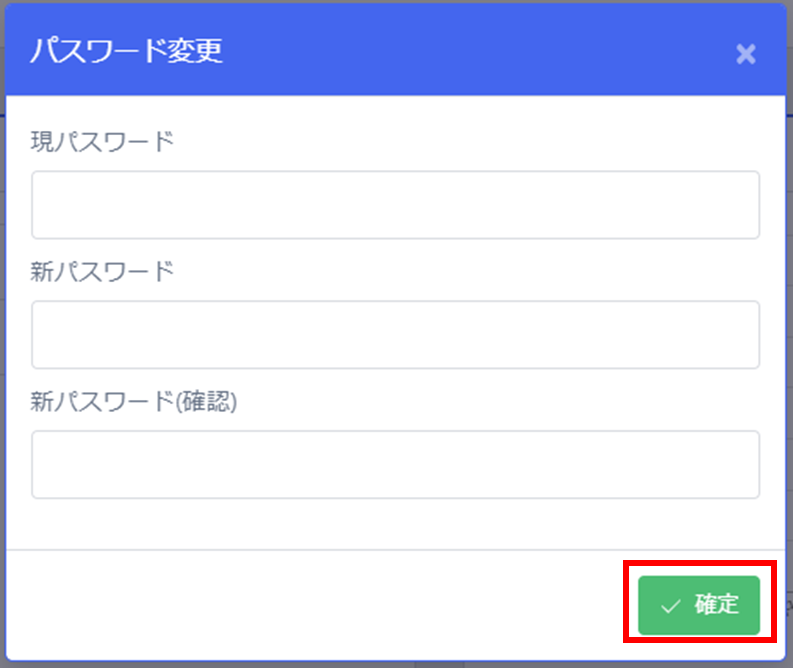Image resolution: width=793 pixels, height=668 pixels.
Task: Click the 新パスワード label above the second field
Action: coord(103,272)
